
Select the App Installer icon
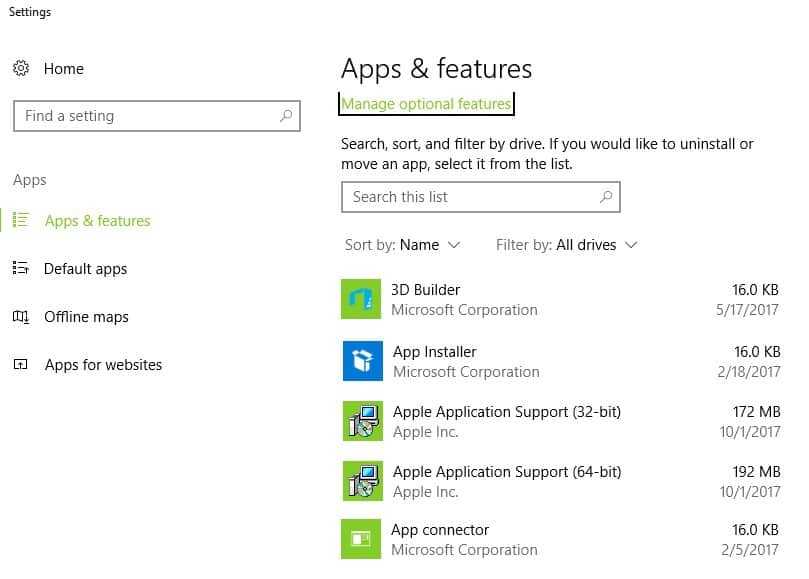363,361
